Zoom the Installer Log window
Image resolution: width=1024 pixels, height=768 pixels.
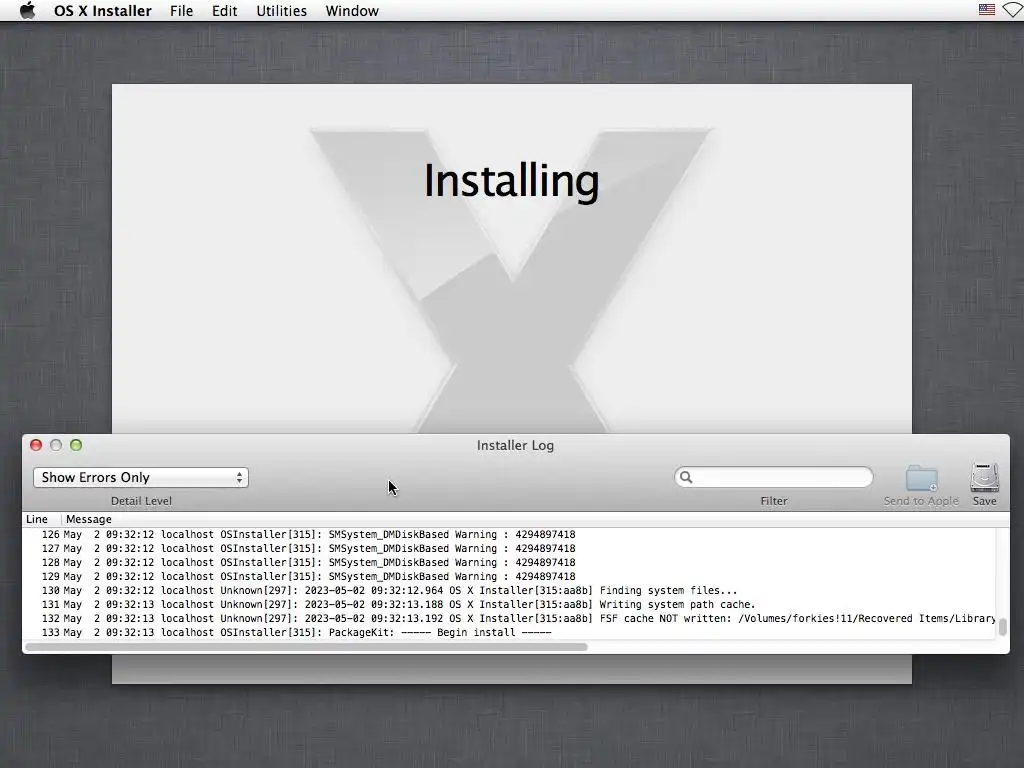[x=76, y=445]
